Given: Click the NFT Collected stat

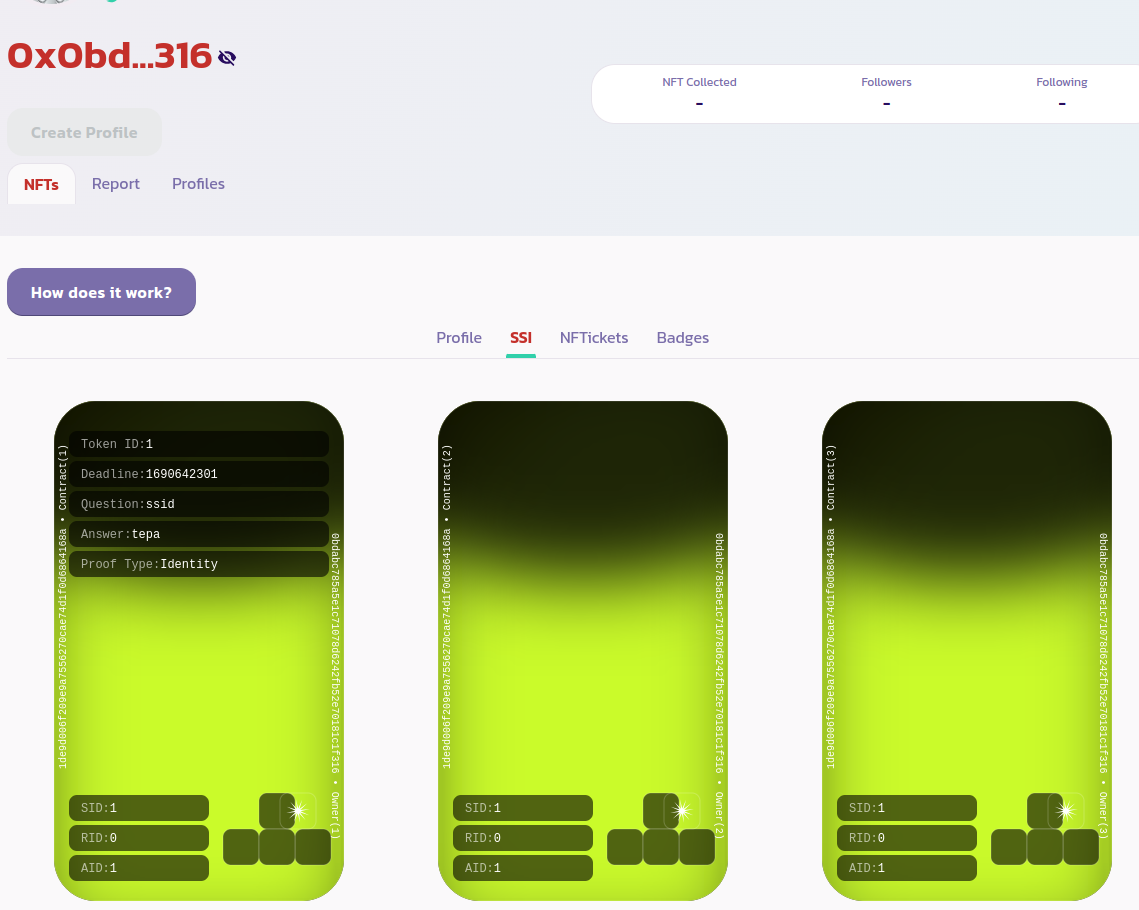Looking at the screenshot, I should pos(699,94).
